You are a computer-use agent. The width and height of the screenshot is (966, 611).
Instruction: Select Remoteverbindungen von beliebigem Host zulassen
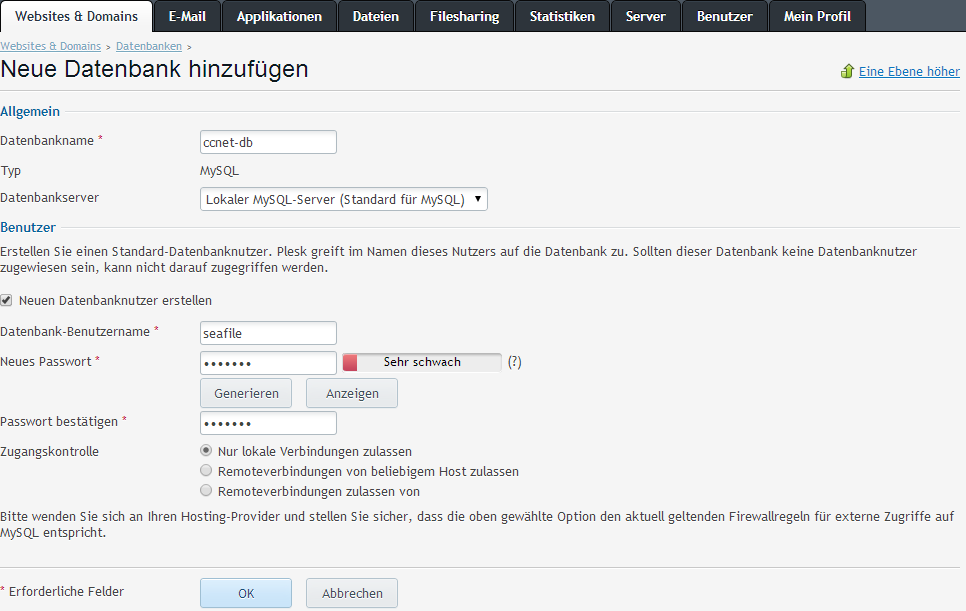[207, 471]
